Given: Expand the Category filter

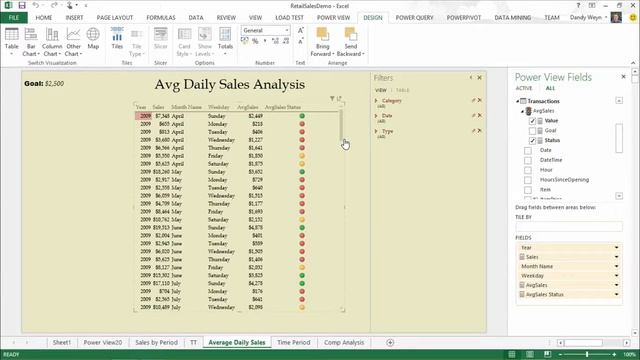Looking at the screenshot, I should [x=376, y=100].
